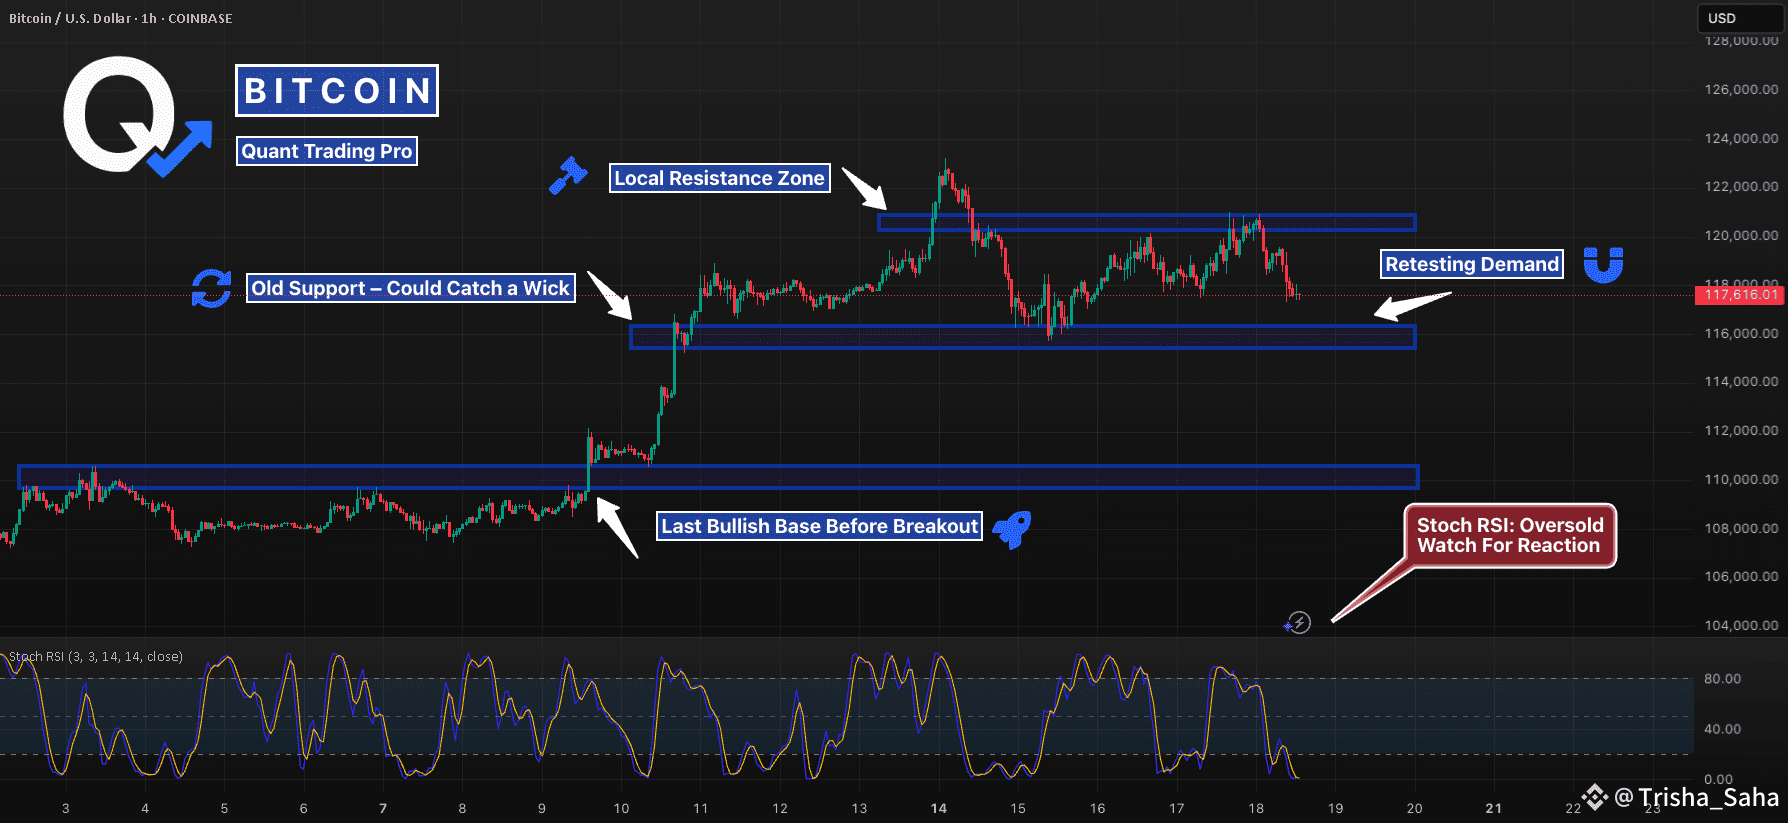Click date 14 on the time axis
Screen dimensions: 1788x823
pos(938,808)
